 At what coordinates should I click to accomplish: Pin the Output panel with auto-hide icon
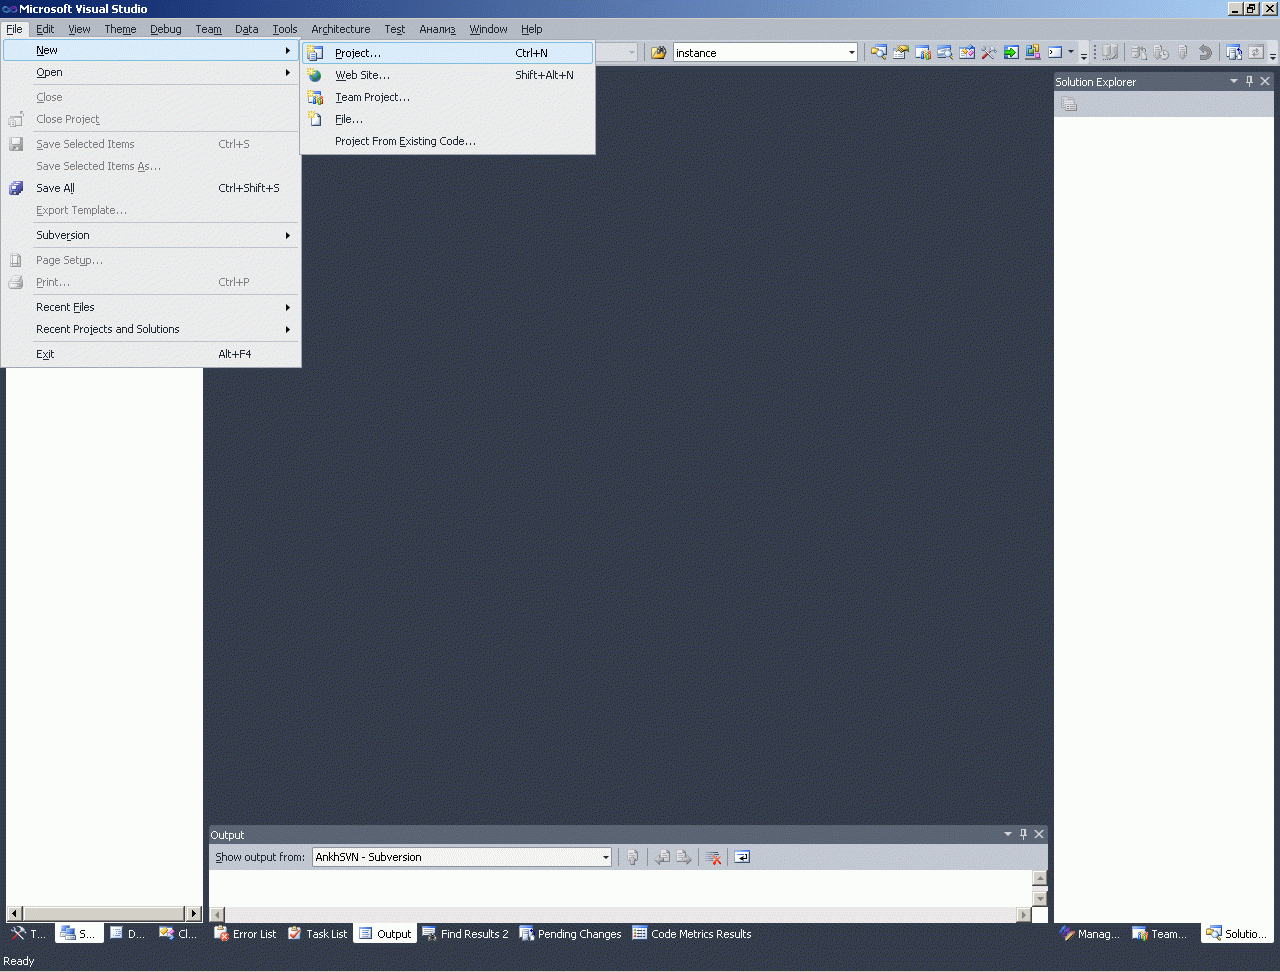[1023, 834]
